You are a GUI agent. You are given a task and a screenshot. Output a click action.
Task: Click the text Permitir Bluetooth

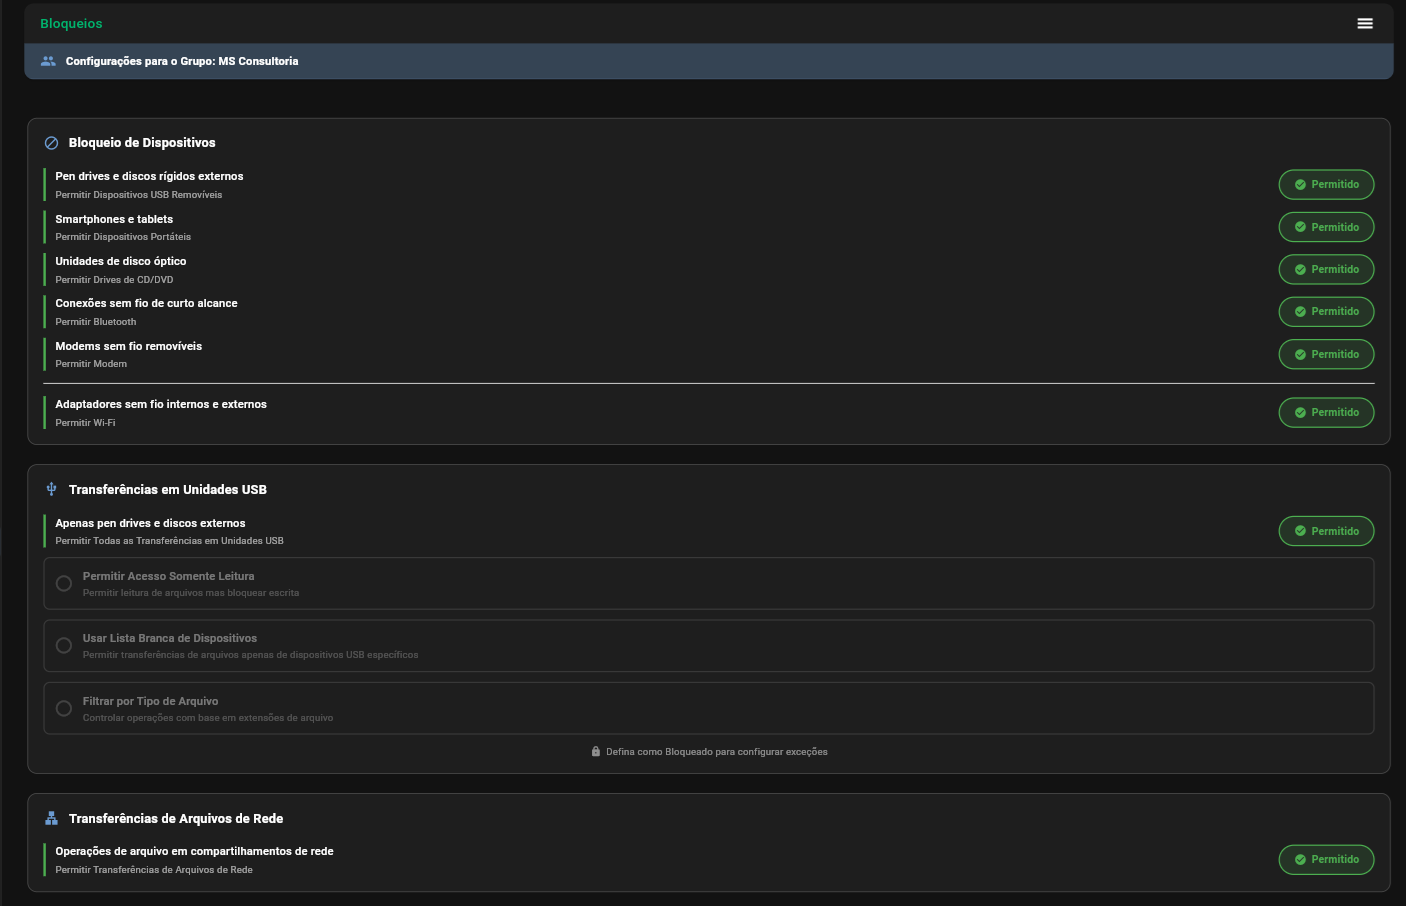[x=96, y=322]
